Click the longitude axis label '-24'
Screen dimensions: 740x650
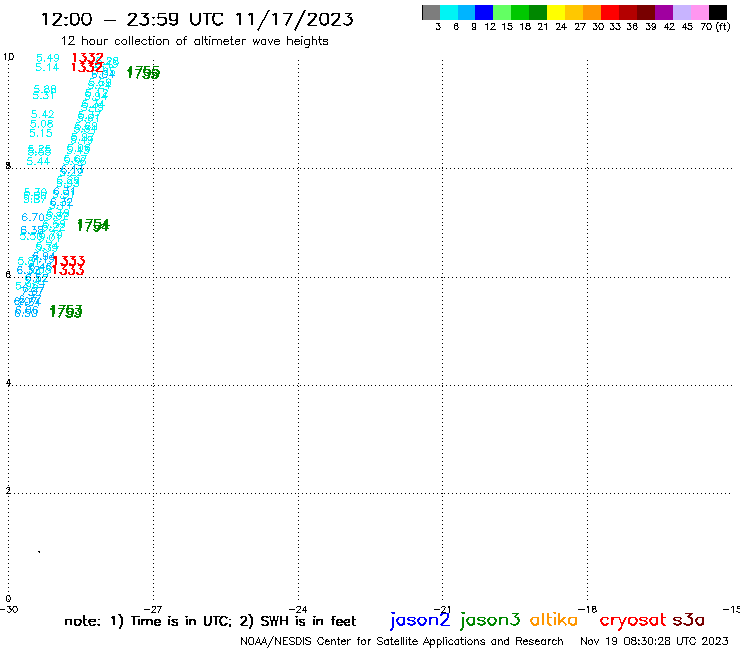coord(298,609)
